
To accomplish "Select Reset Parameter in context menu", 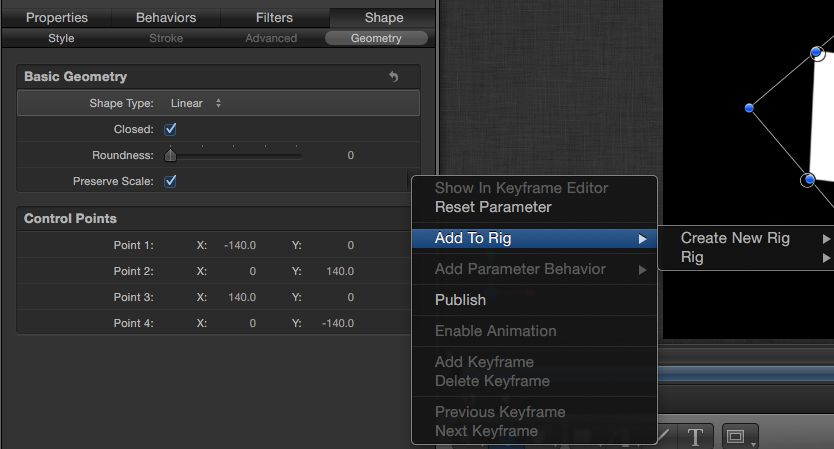I will click(x=493, y=207).
